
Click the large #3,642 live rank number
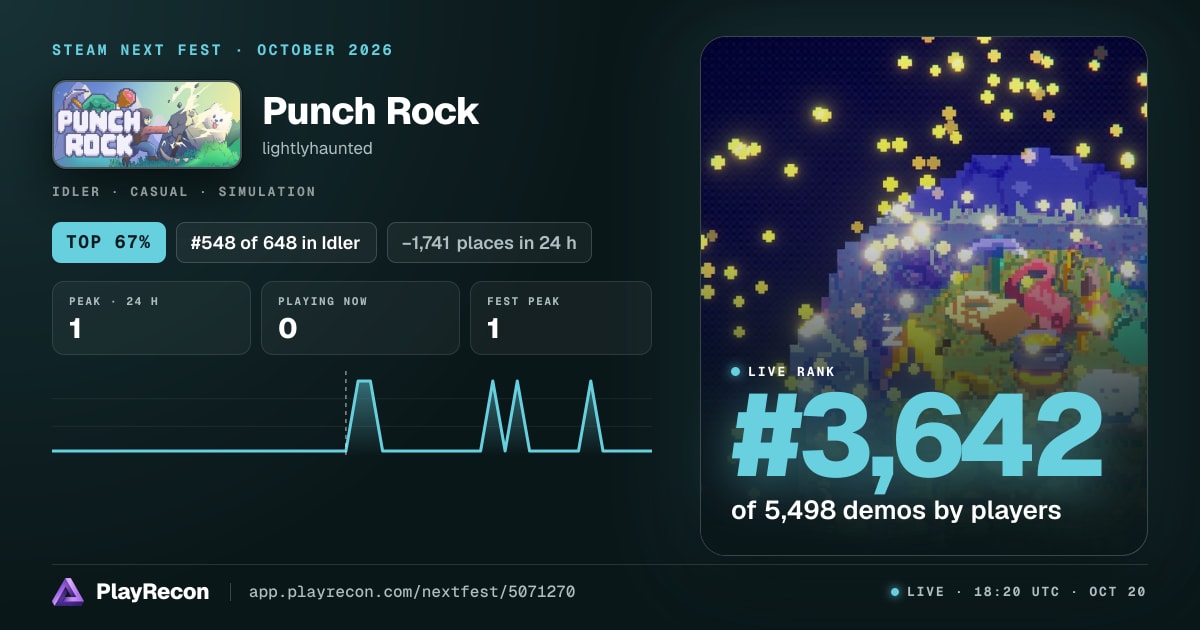click(x=916, y=437)
